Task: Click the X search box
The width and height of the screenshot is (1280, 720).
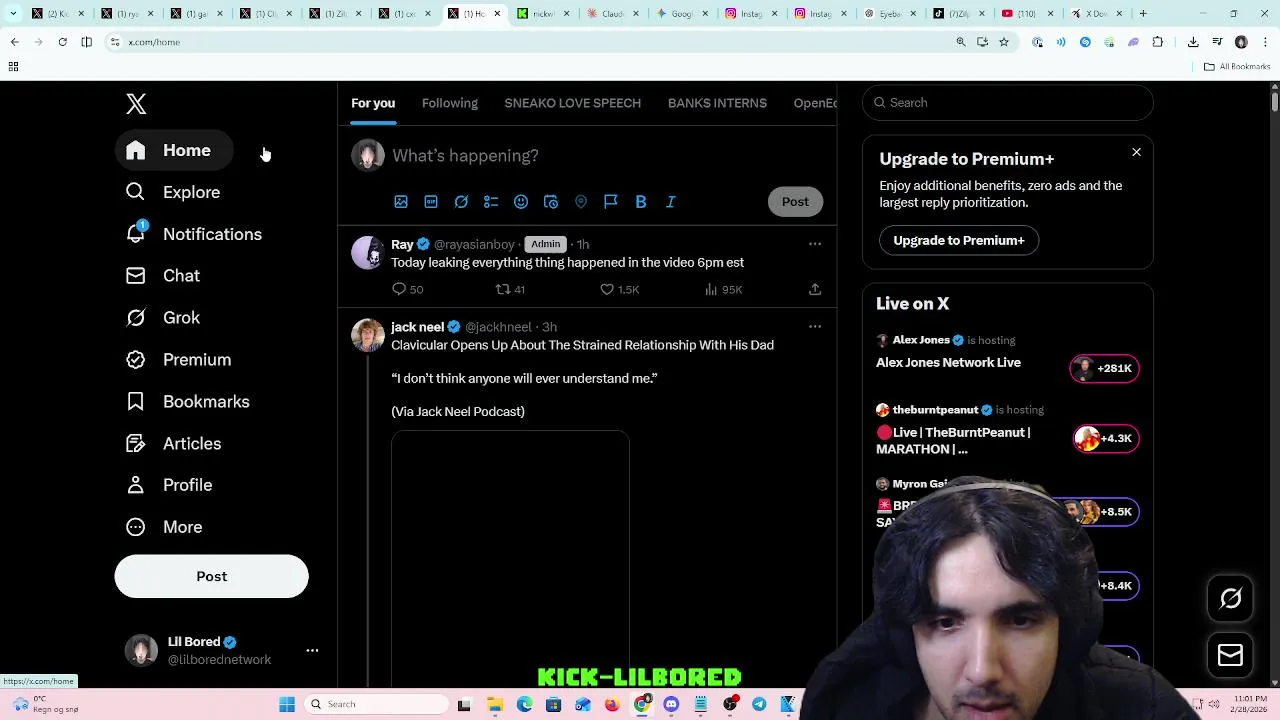Action: pyautogui.click(x=1008, y=103)
